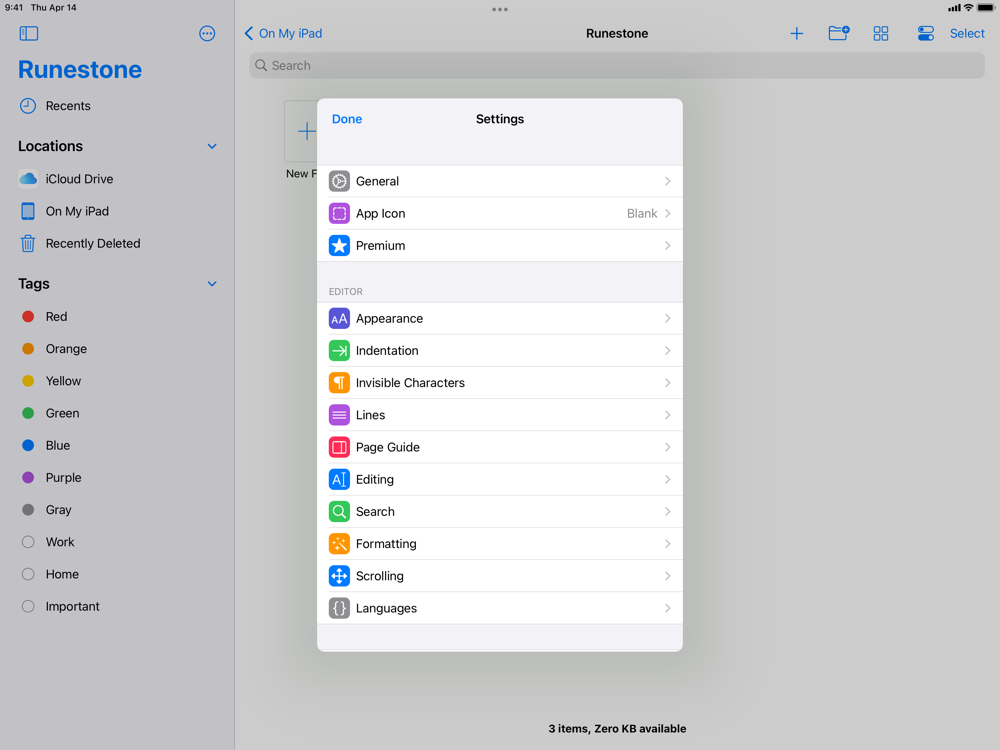Viewport: 1000px width, 750px height.
Task: Tap the three-dot multitasking indicator at top
Action: [500, 10]
